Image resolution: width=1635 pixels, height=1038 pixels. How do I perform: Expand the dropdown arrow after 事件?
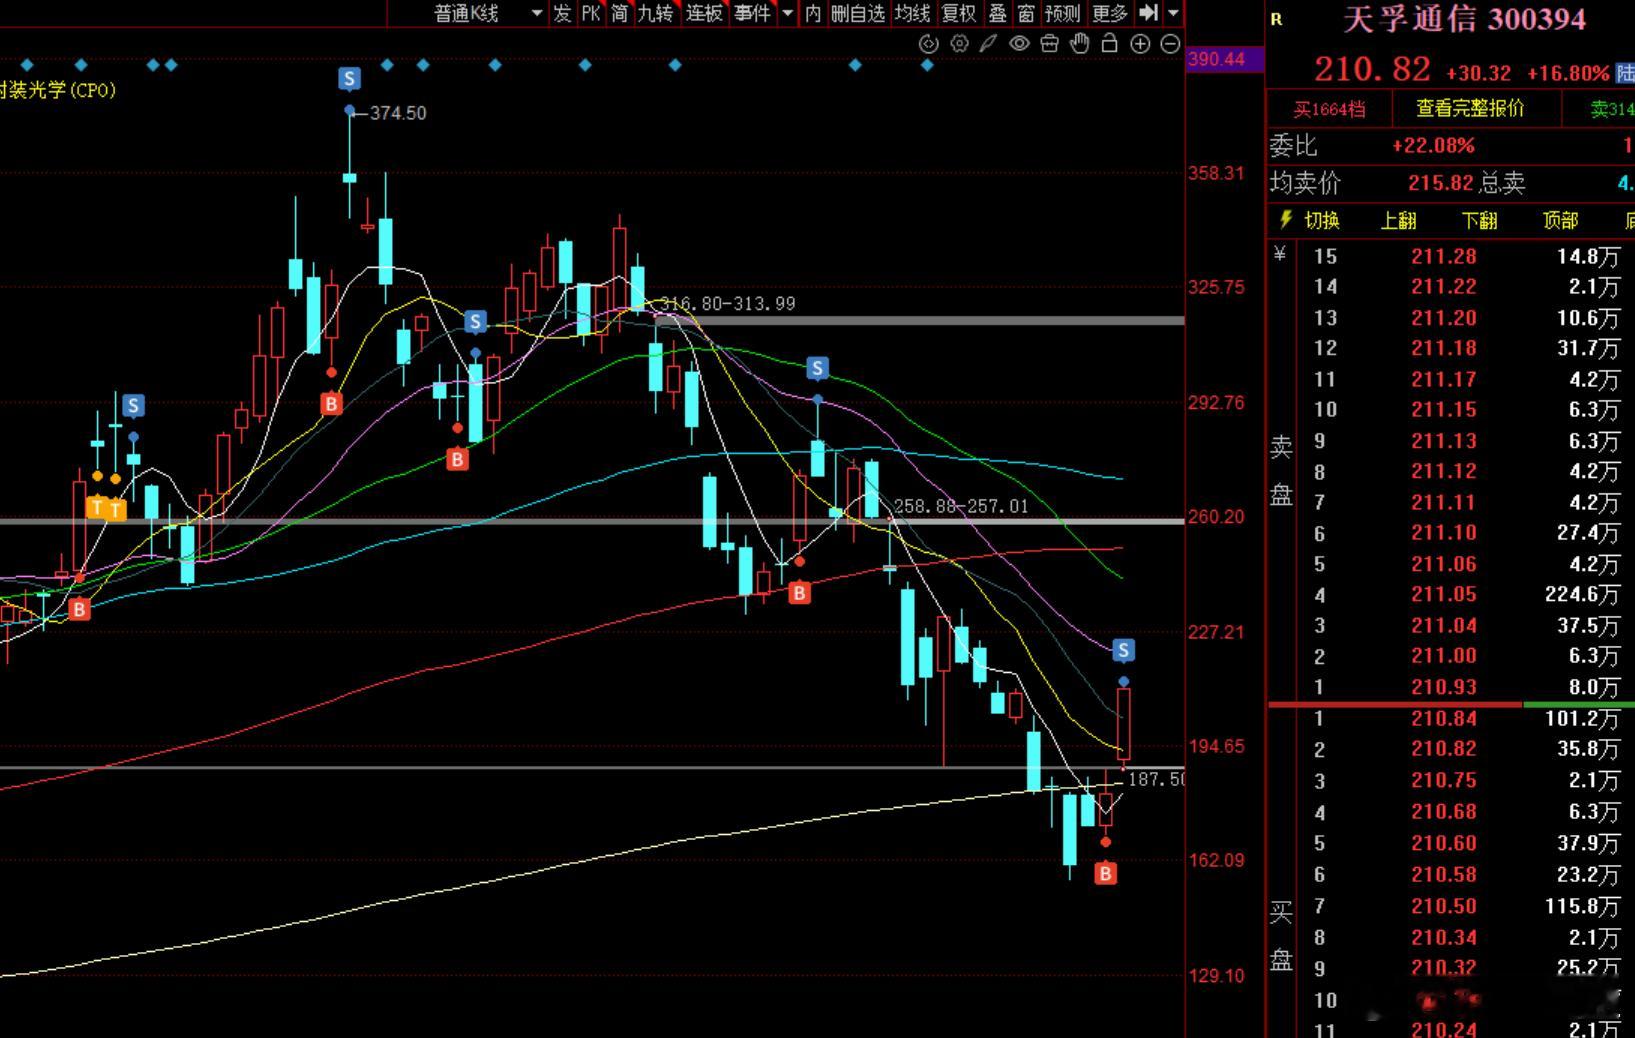pos(787,13)
